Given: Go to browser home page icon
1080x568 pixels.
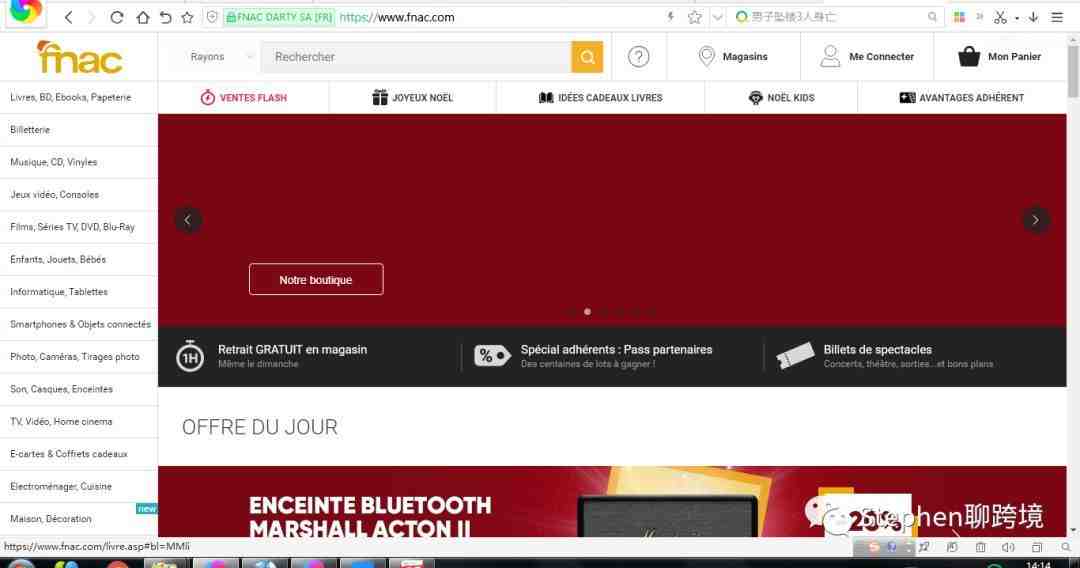Looking at the screenshot, I should pyautogui.click(x=142, y=17).
